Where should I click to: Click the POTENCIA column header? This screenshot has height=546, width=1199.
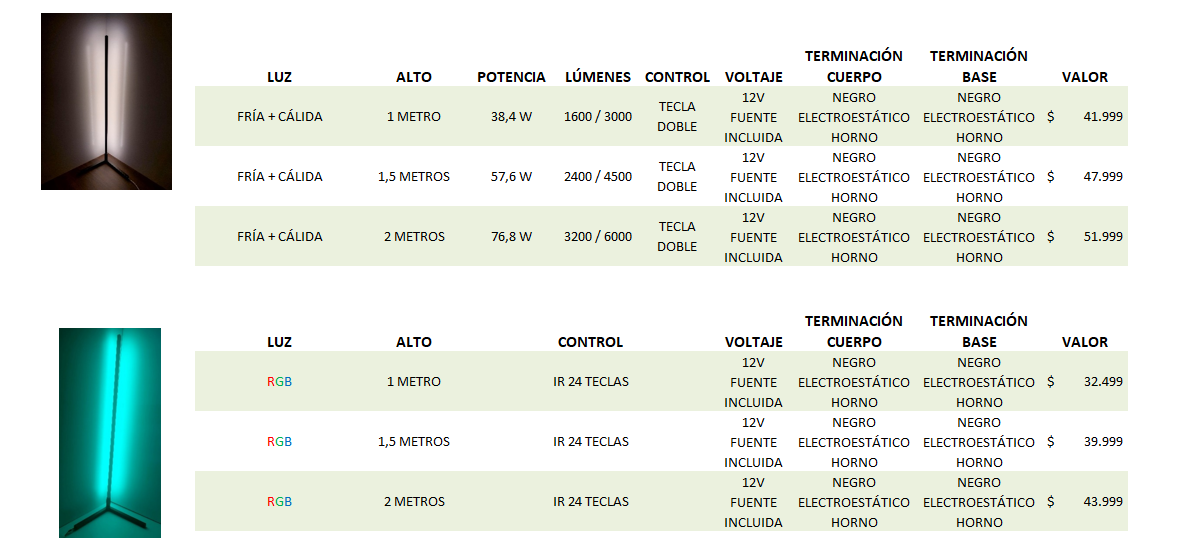(x=512, y=76)
